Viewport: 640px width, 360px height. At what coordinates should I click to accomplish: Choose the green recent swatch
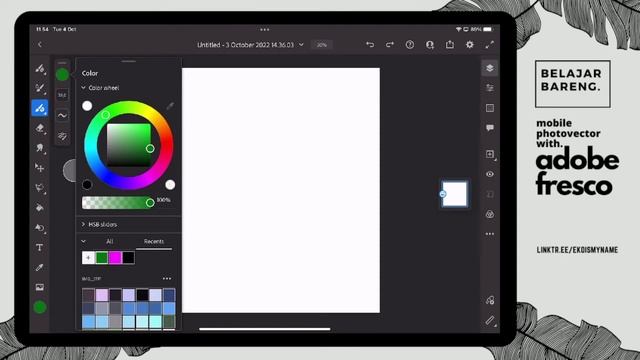click(102, 258)
